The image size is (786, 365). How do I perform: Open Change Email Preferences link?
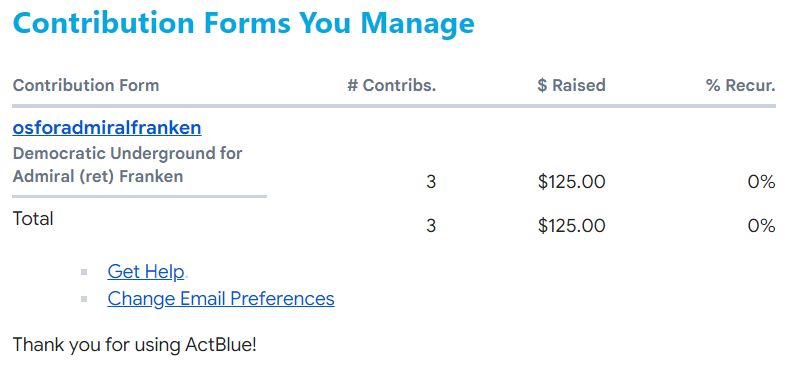(221, 298)
